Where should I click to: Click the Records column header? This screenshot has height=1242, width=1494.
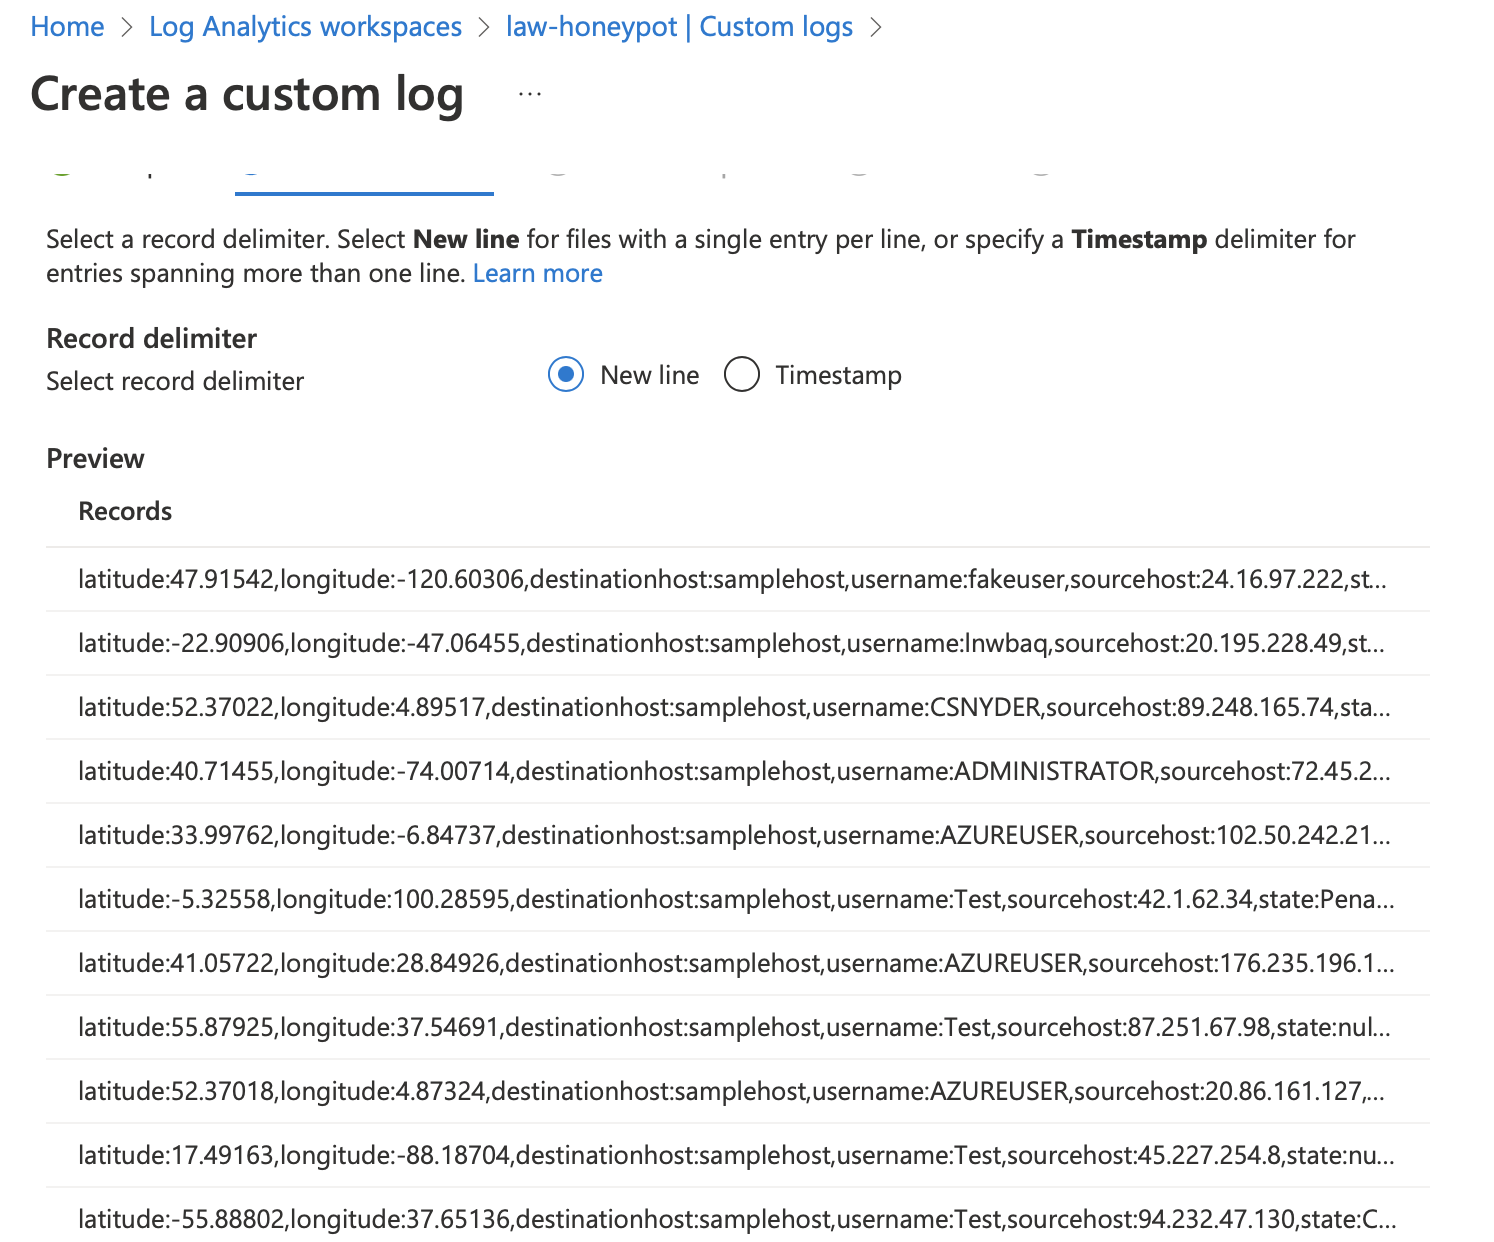[x=125, y=511]
